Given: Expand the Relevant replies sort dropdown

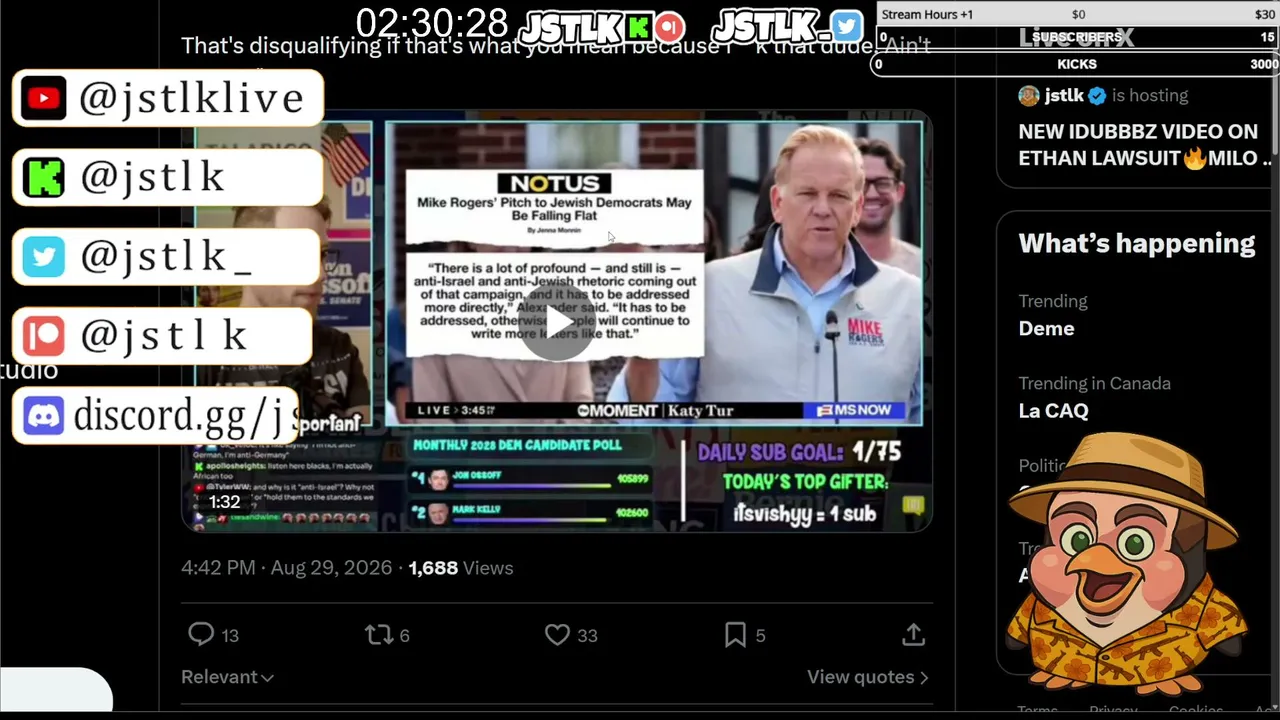Looking at the screenshot, I should [x=227, y=677].
